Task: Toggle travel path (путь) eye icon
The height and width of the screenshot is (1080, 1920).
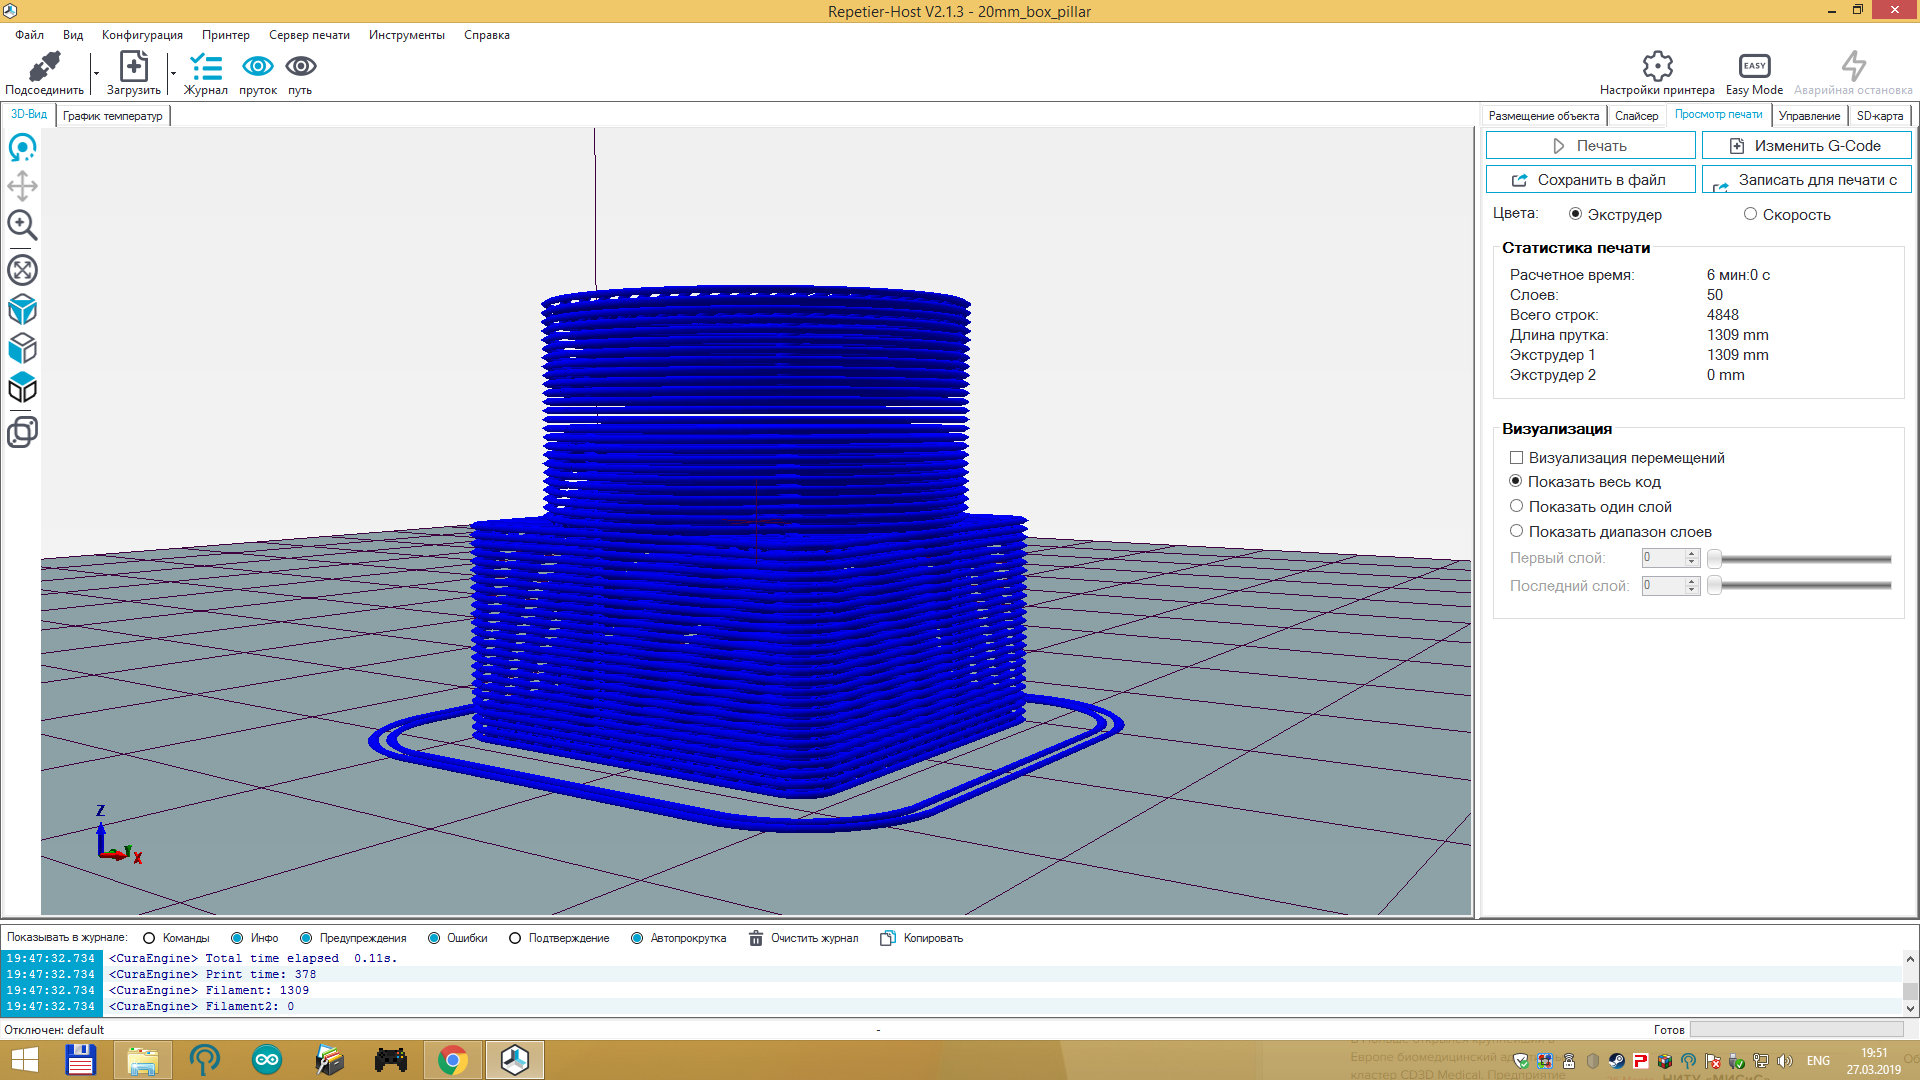Action: [x=300, y=67]
